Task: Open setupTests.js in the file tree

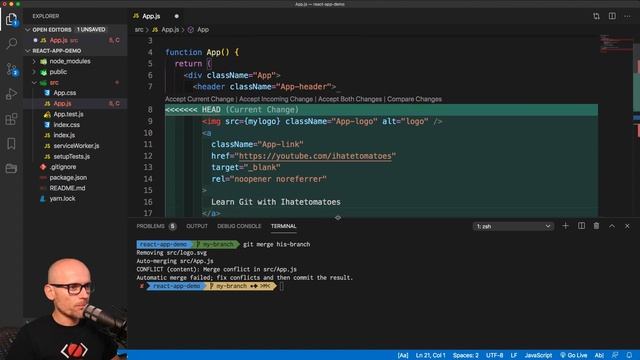Action: (x=71, y=156)
